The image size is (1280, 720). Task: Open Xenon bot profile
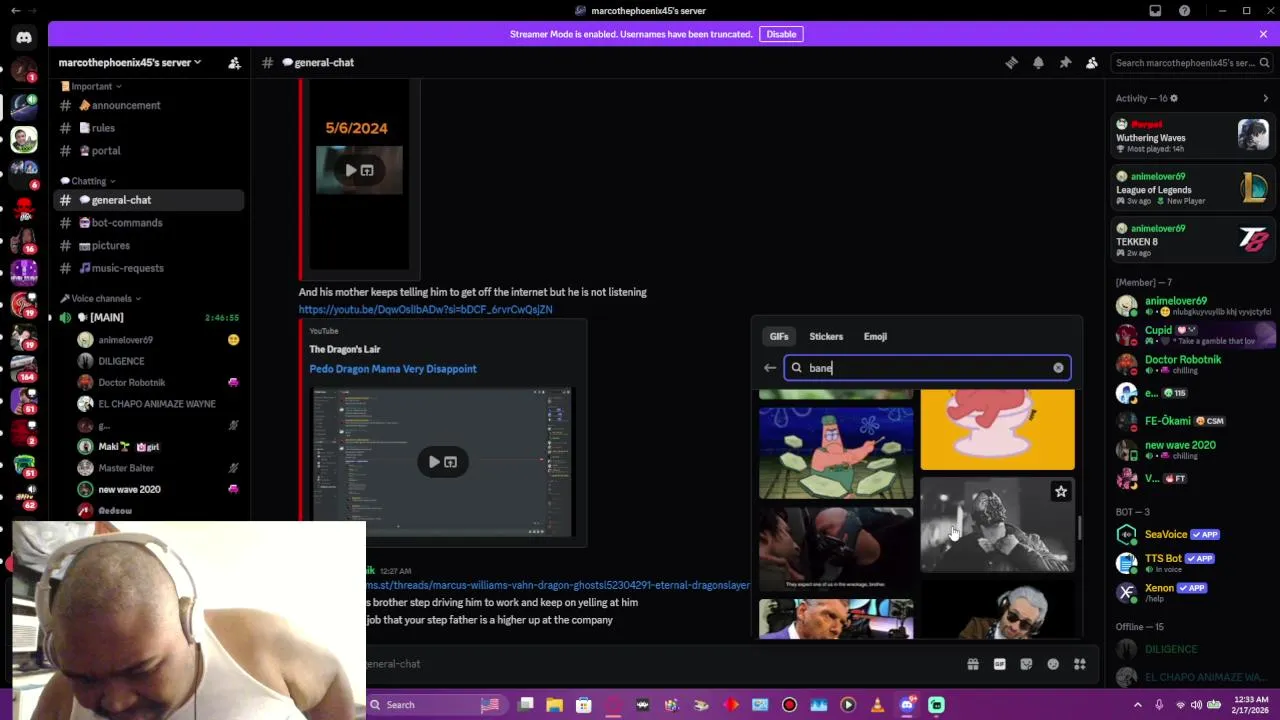pyautogui.click(x=1194, y=592)
